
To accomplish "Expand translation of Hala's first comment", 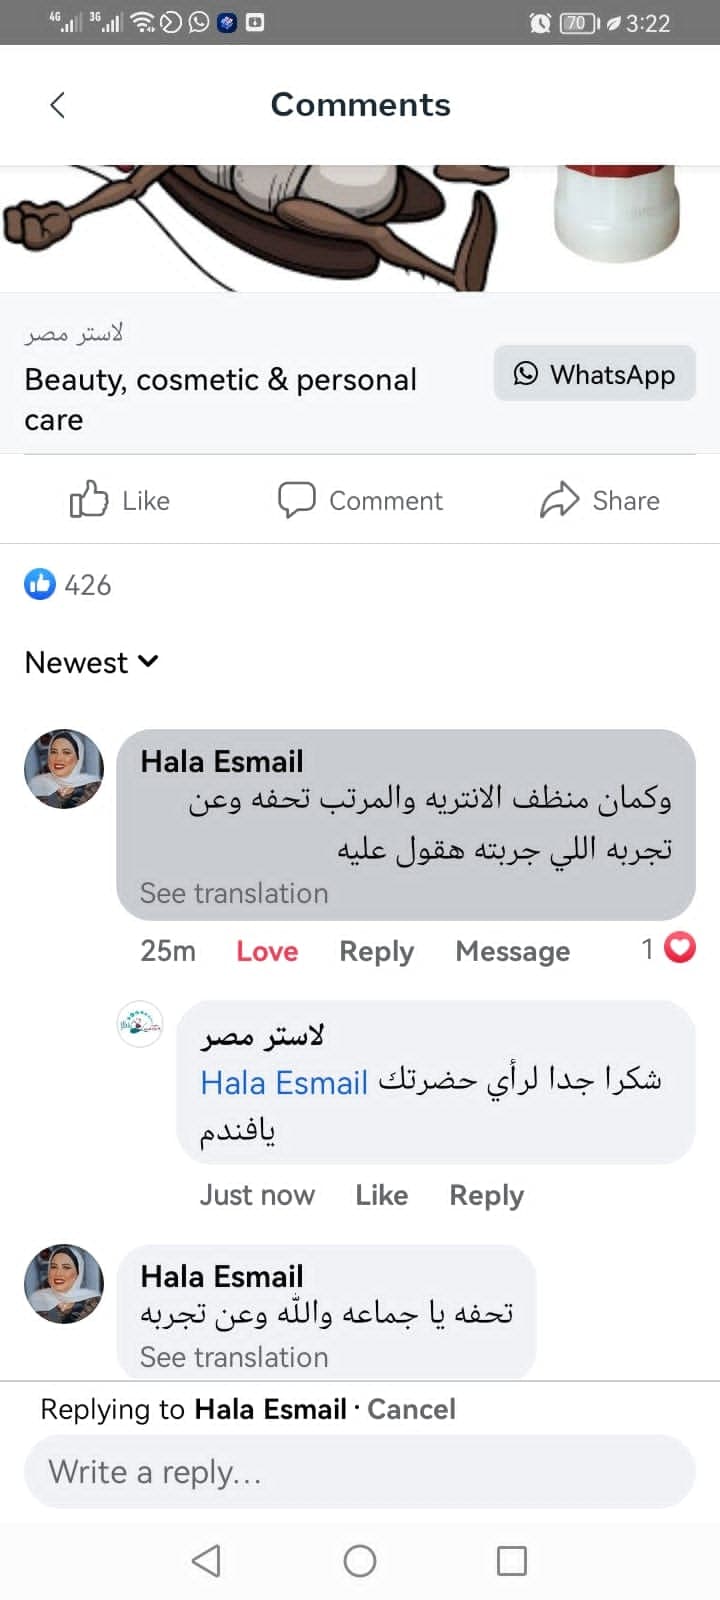I will pos(234,892).
